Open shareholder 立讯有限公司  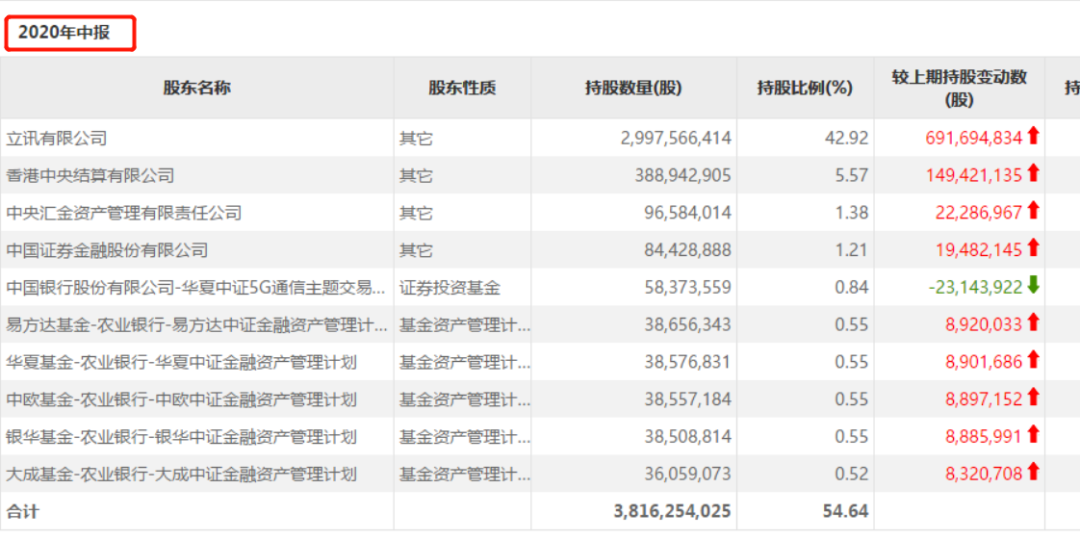(56, 138)
